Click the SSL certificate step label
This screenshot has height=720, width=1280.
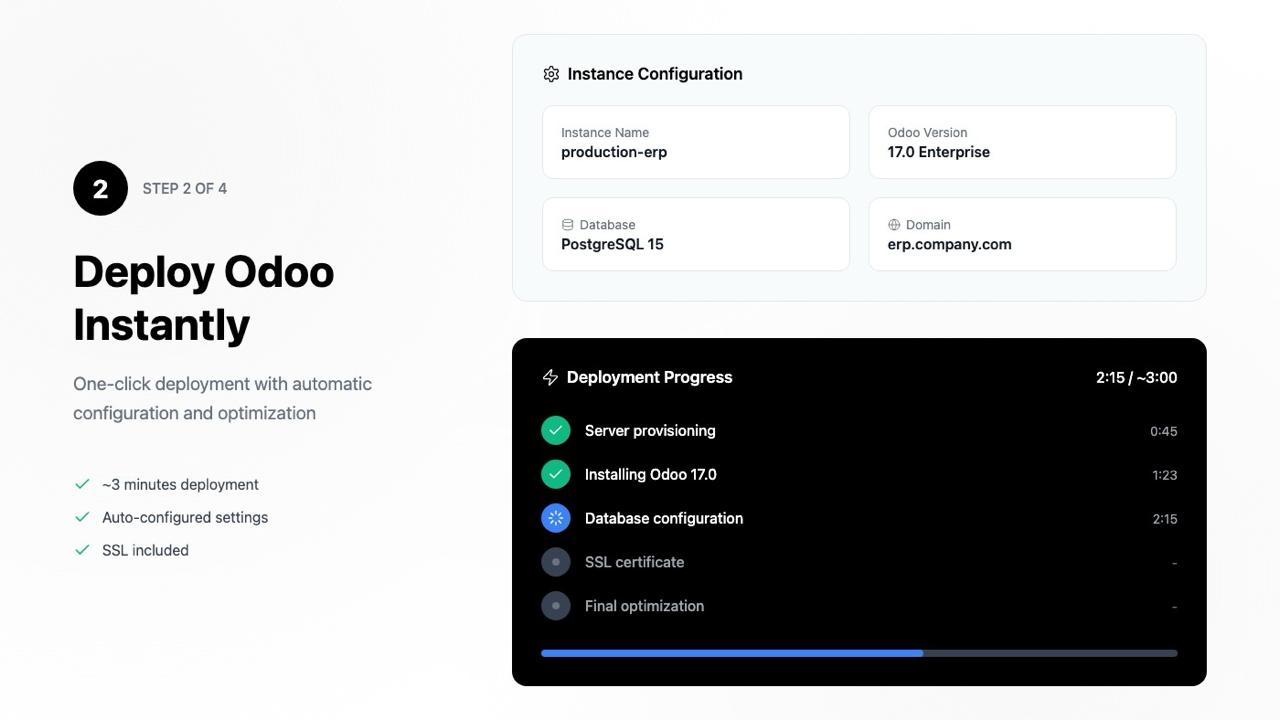click(x=634, y=562)
